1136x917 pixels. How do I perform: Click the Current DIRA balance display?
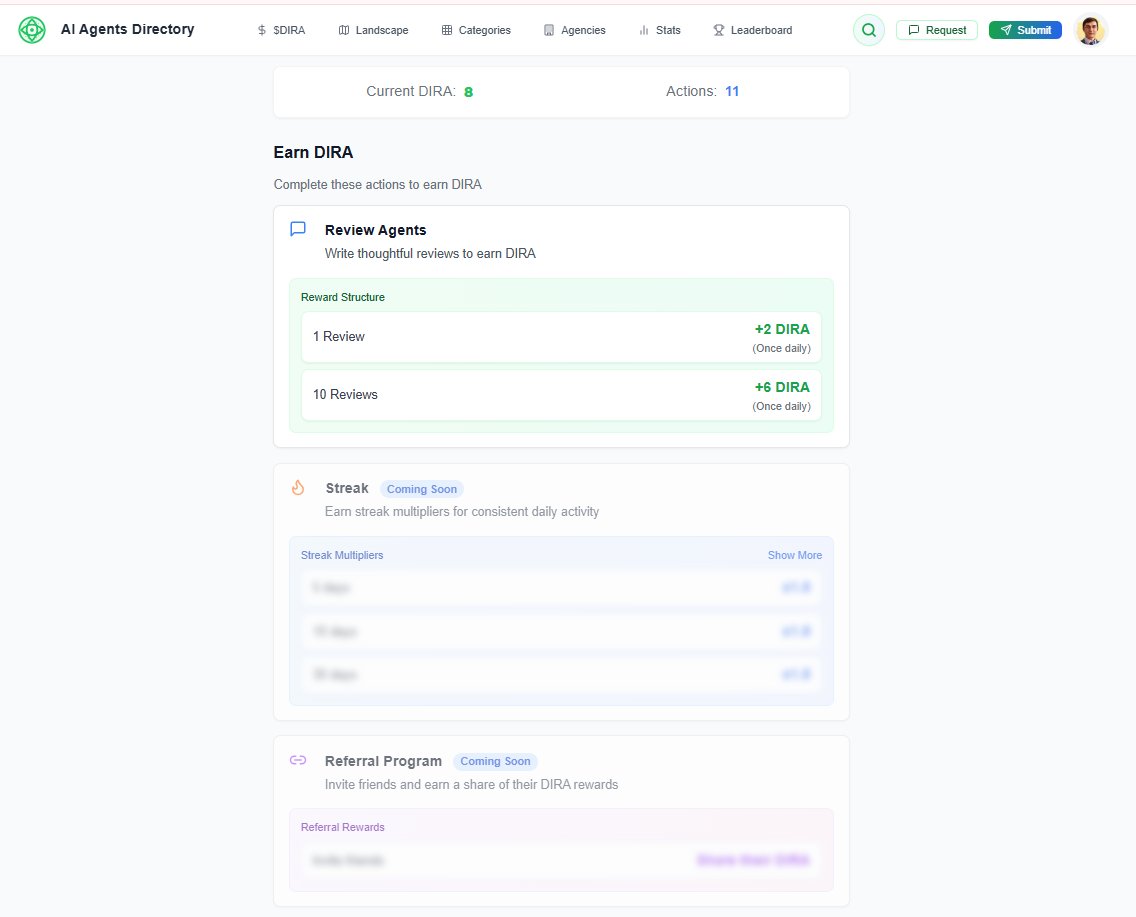click(421, 91)
